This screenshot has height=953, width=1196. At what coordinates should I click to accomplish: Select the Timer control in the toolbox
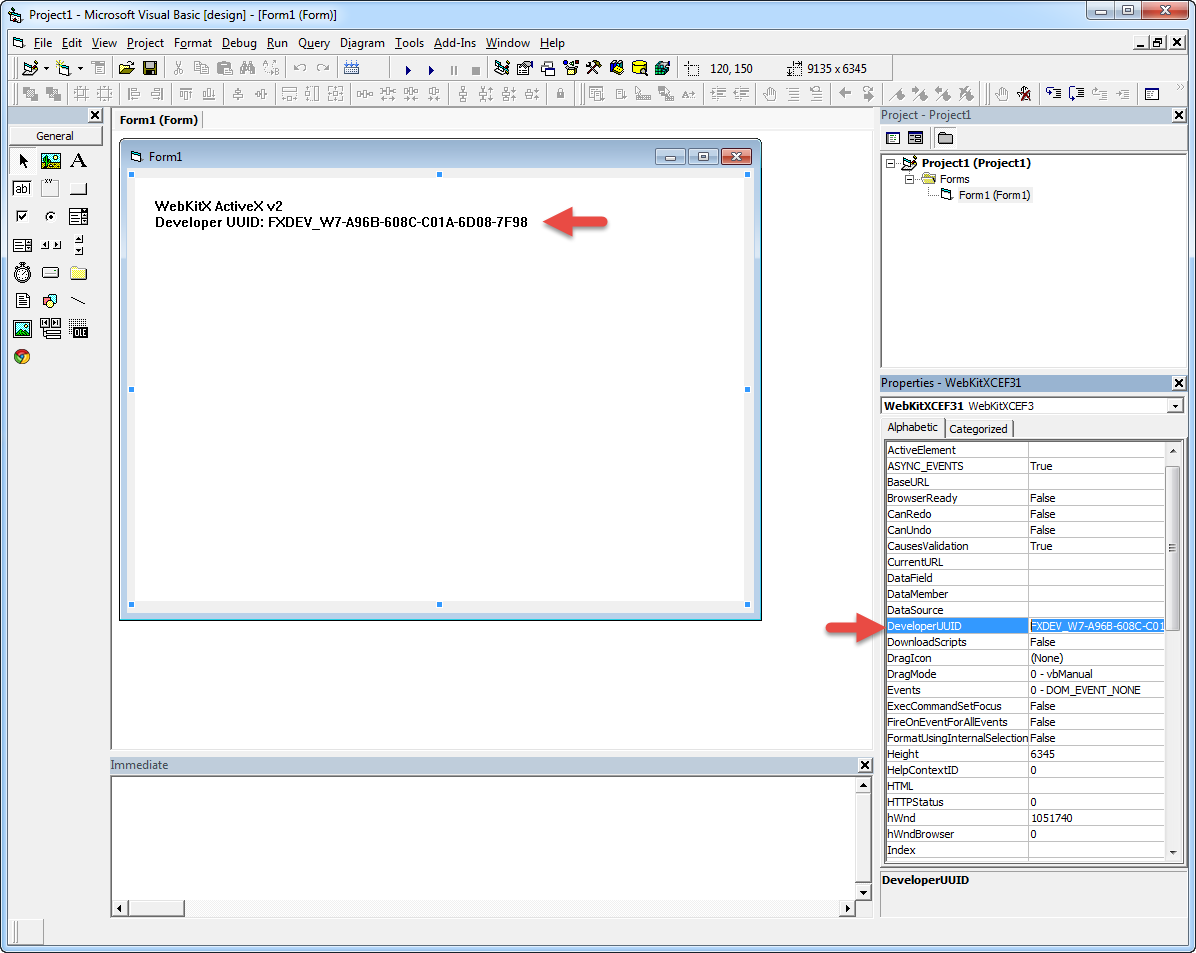[x=22, y=272]
